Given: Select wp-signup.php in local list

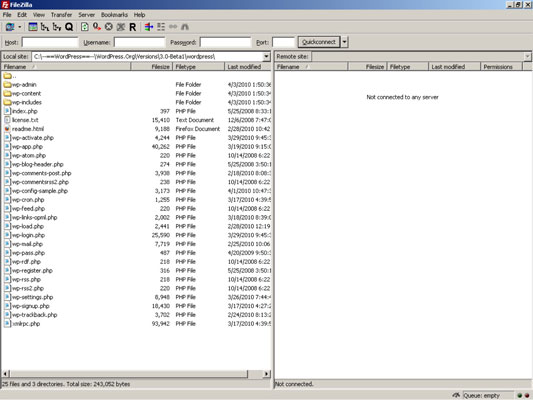Looking at the screenshot, I should pyautogui.click(x=31, y=306).
